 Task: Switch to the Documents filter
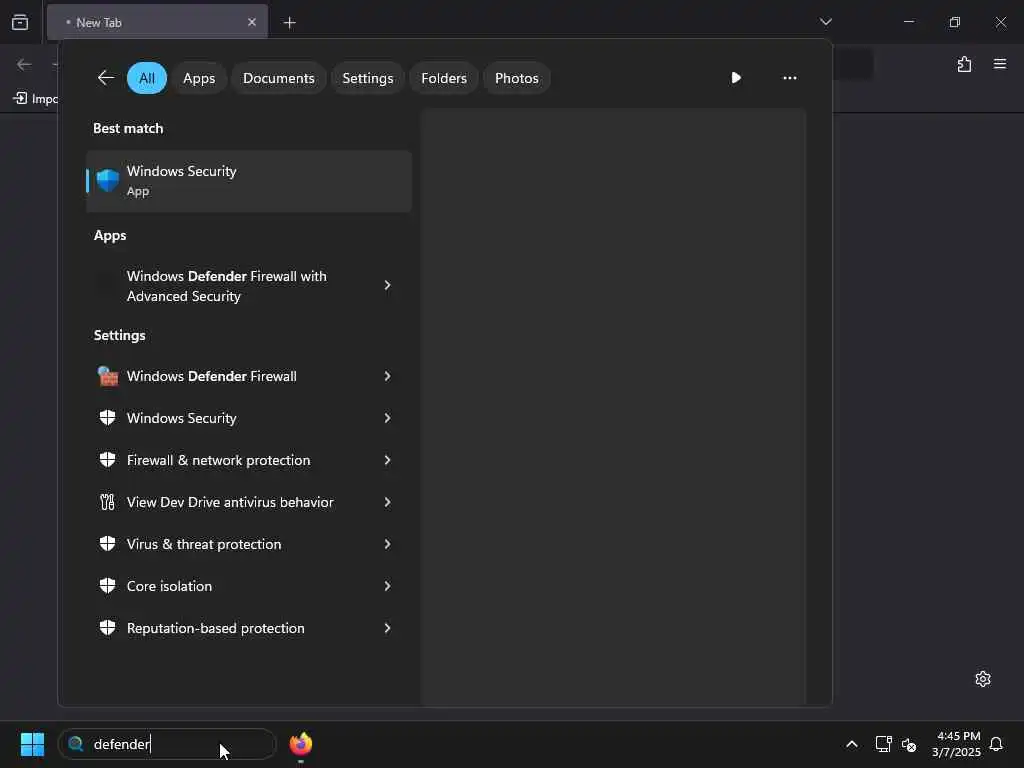pyautogui.click(x=279, y=78)
